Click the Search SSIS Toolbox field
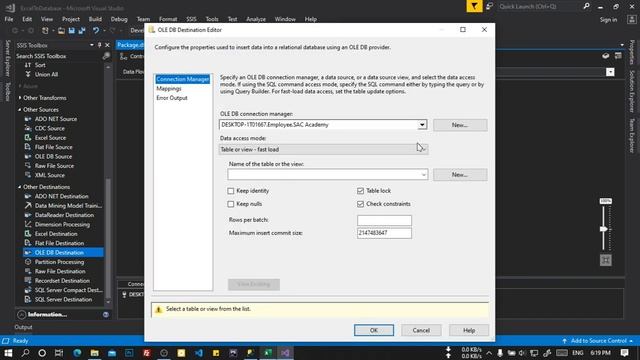 click(x=58, y=56)
